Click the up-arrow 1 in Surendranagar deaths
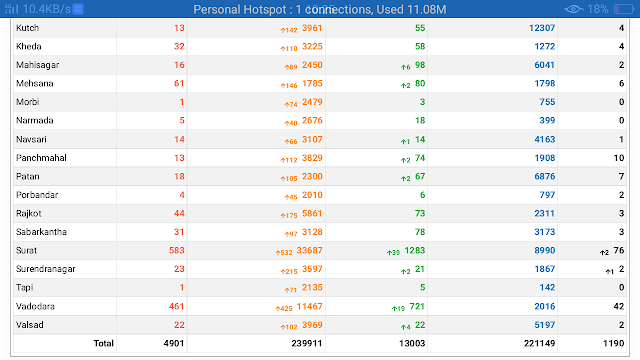Viewport: 640px width, 360px height. click(x=609, y=271)
